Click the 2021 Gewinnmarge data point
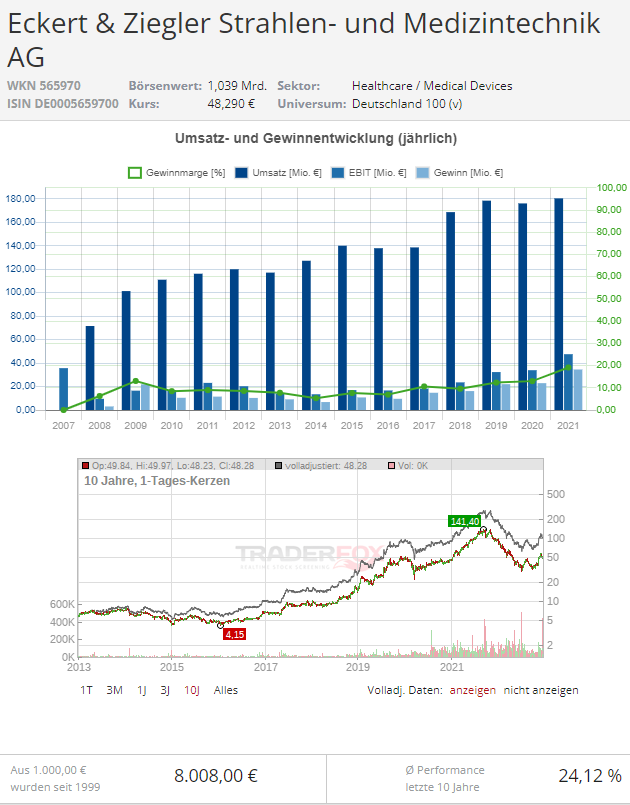The image size is (630, 805). (568, 368)
